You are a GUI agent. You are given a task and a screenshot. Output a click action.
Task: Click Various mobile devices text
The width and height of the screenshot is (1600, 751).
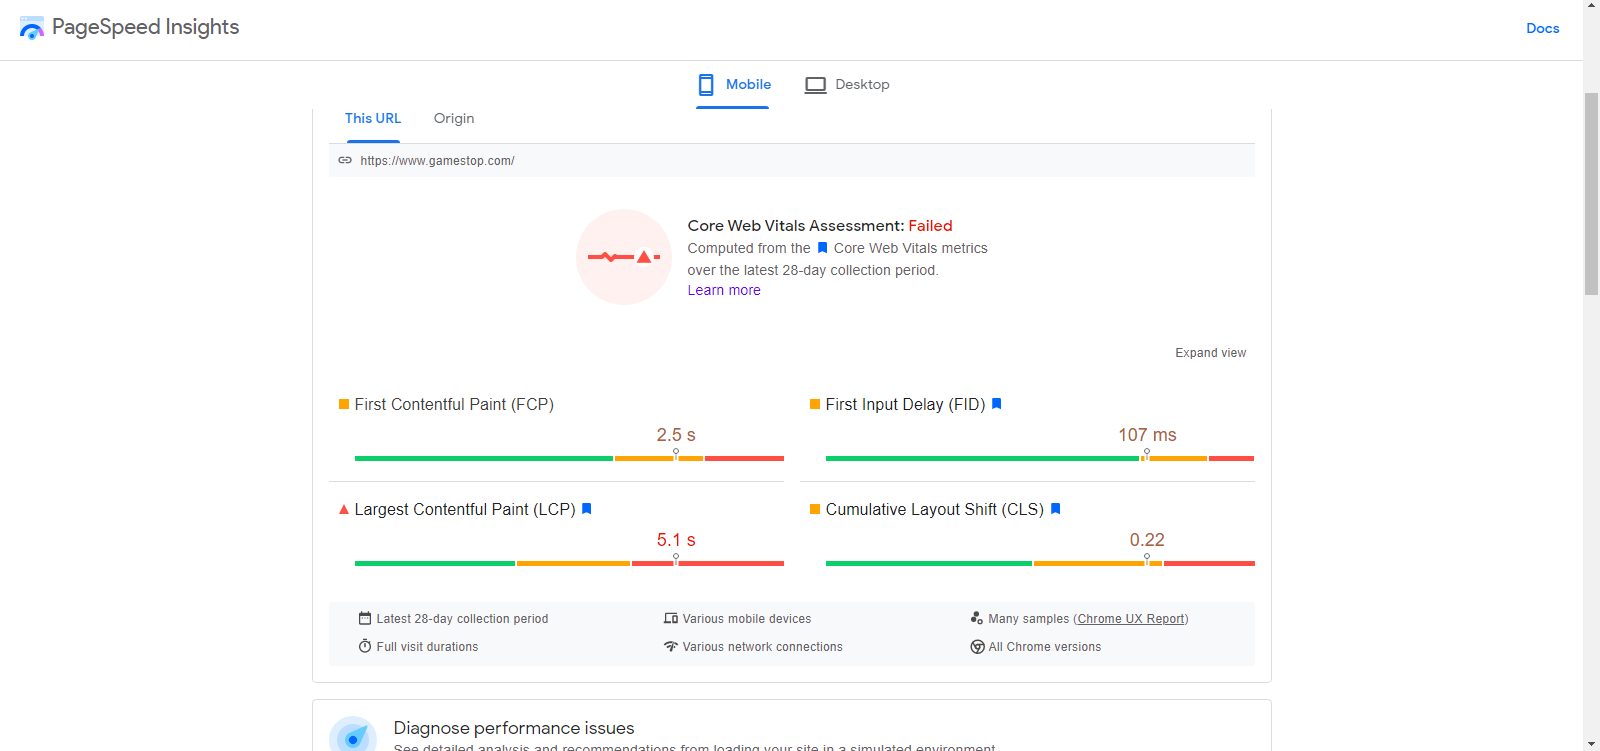tap(747, 619)
